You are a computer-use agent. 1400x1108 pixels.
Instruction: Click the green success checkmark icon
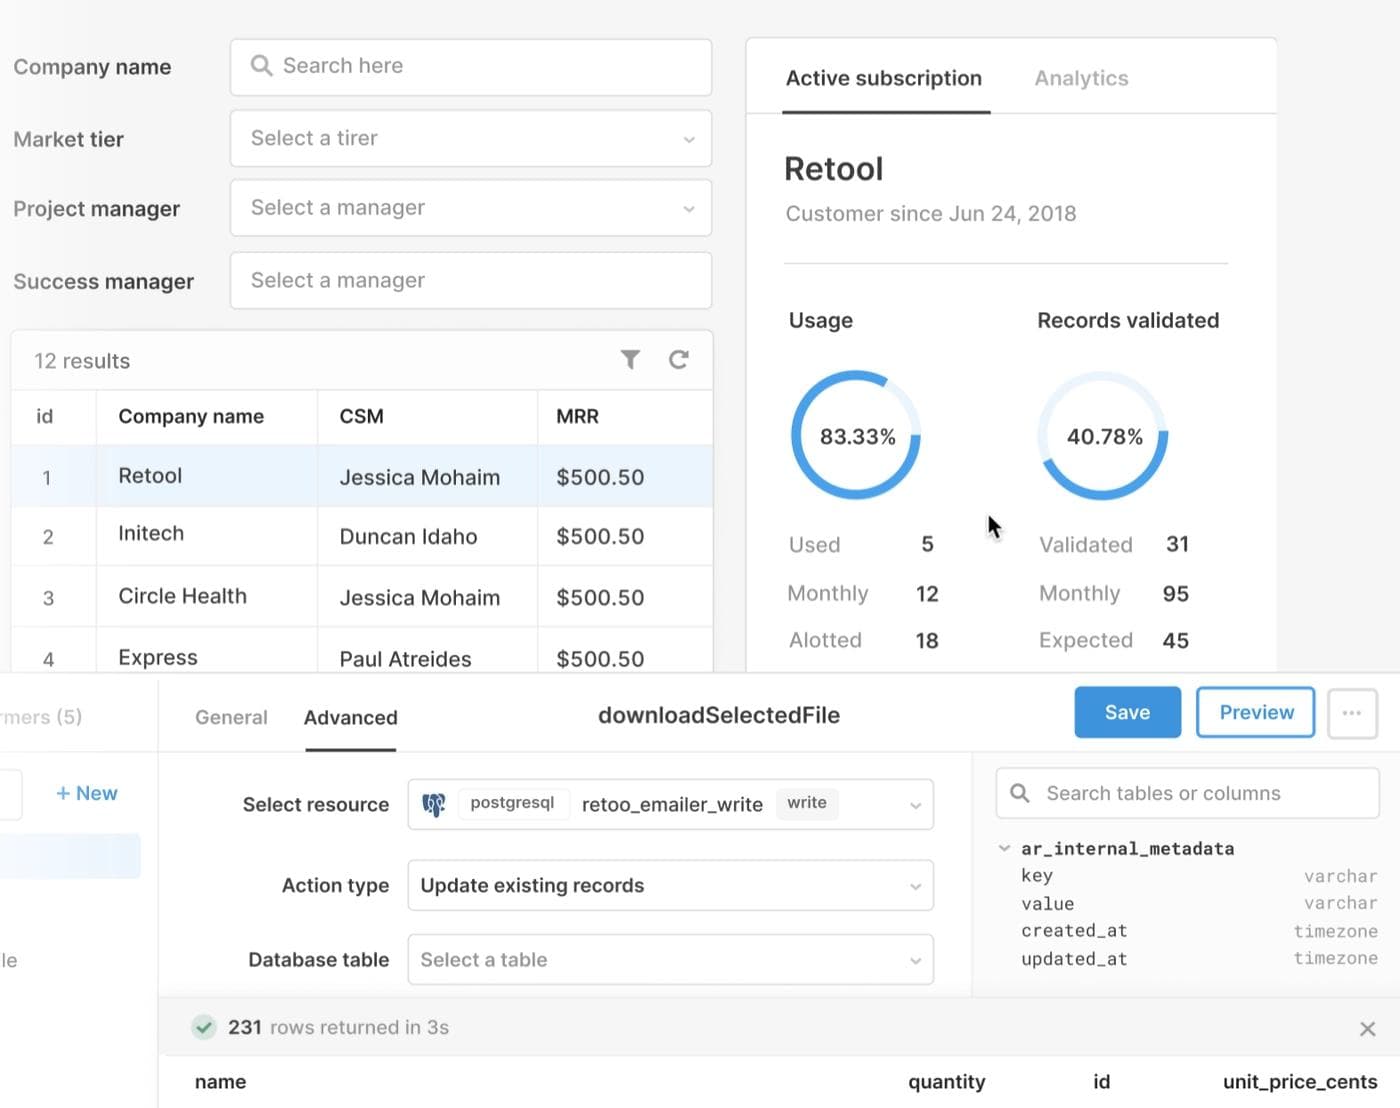pyautogui.click(x=204, y=1027)
